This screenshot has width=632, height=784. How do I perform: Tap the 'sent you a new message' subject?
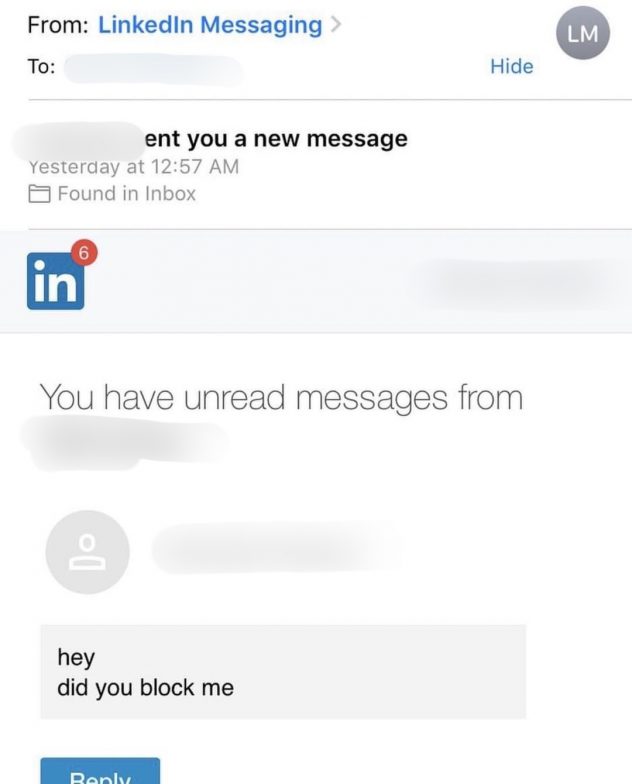tap(276, 138)
